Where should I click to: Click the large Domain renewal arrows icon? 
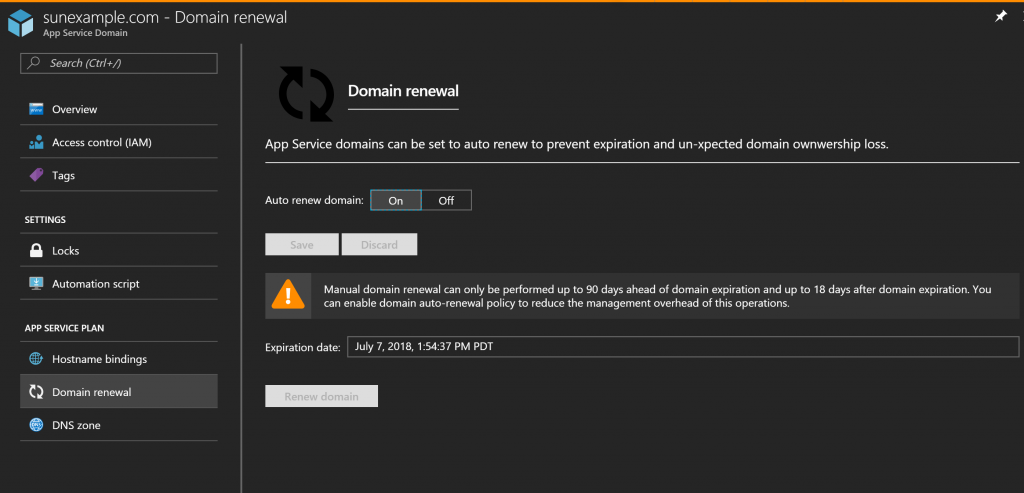[x=304, y=93]
